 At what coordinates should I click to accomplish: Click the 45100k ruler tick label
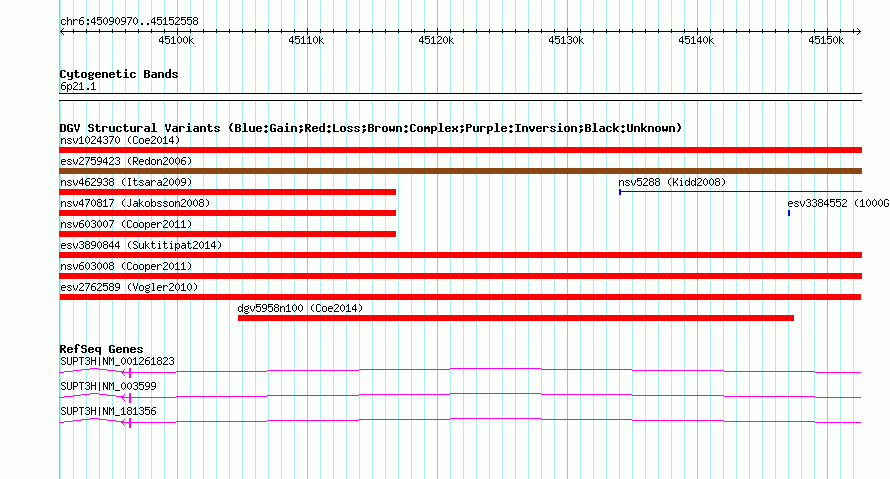coord(176,40)
